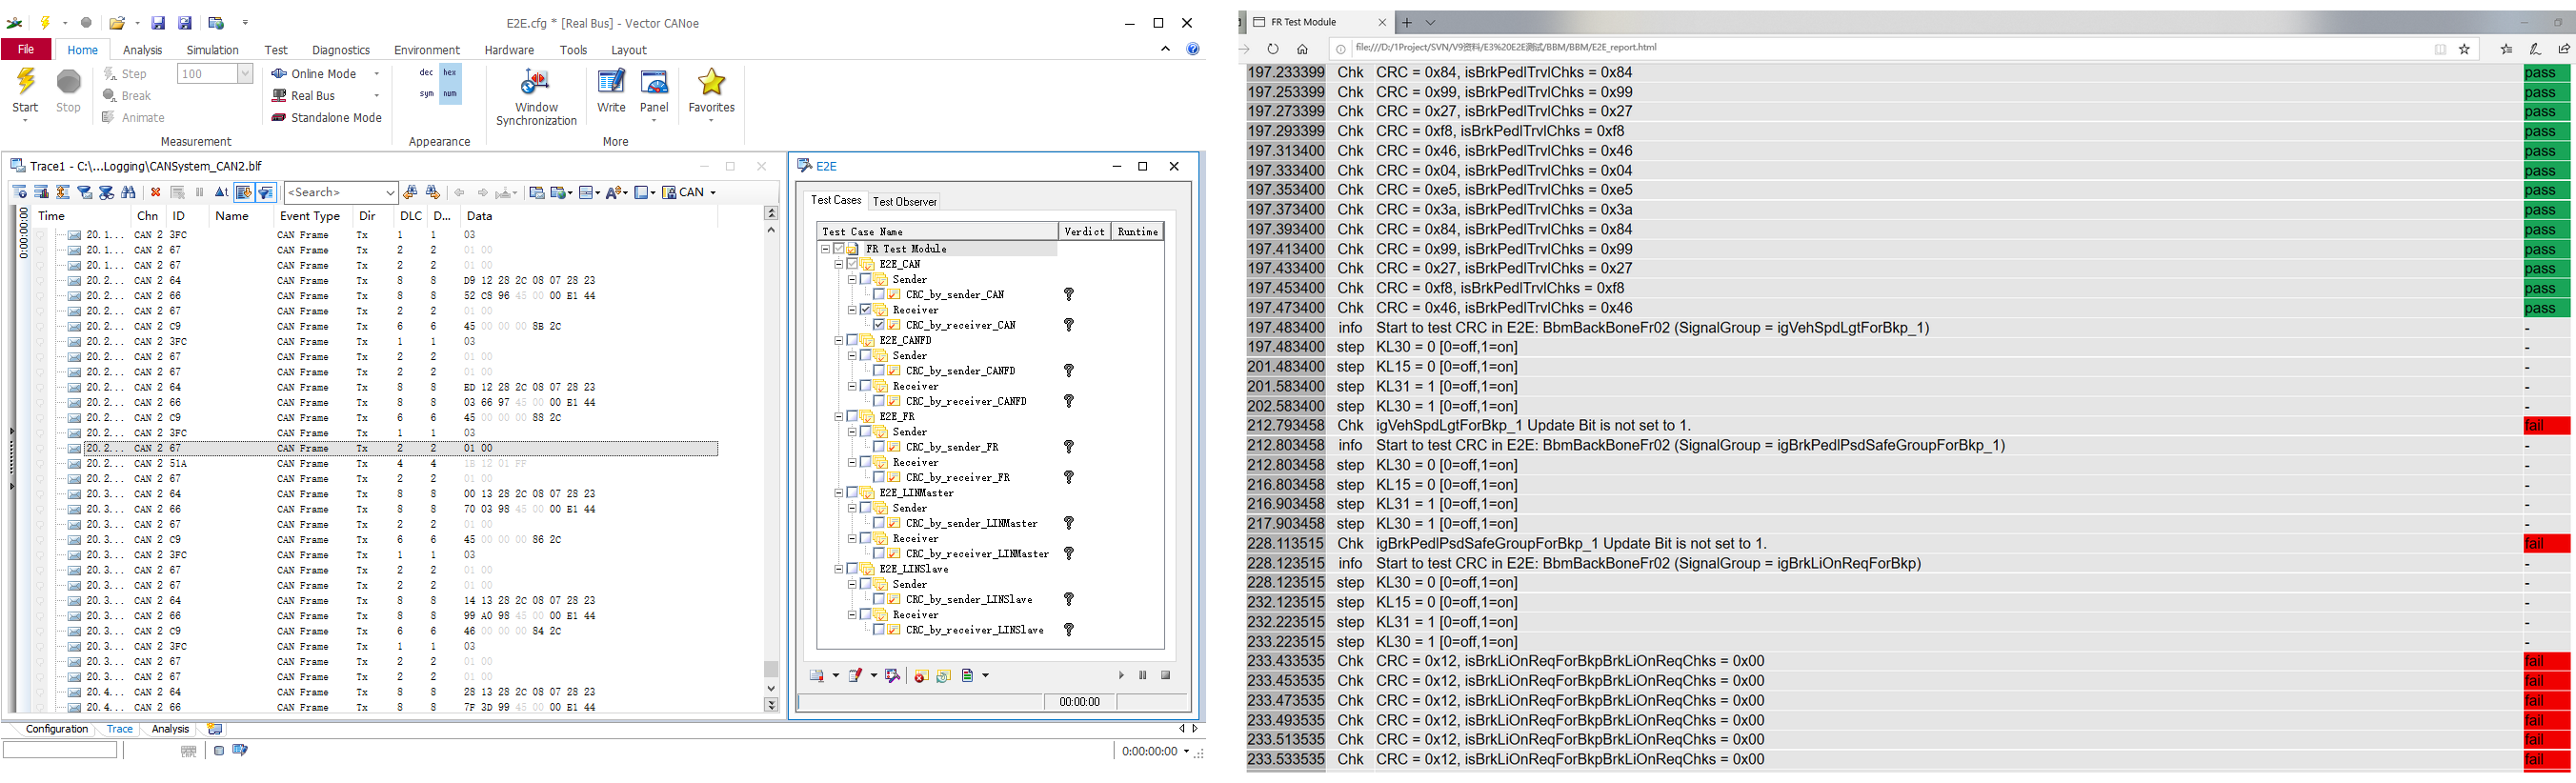2576x783 pixels.
Task: Save the configuration with the floppy disk icon
Action: (158, 23)
